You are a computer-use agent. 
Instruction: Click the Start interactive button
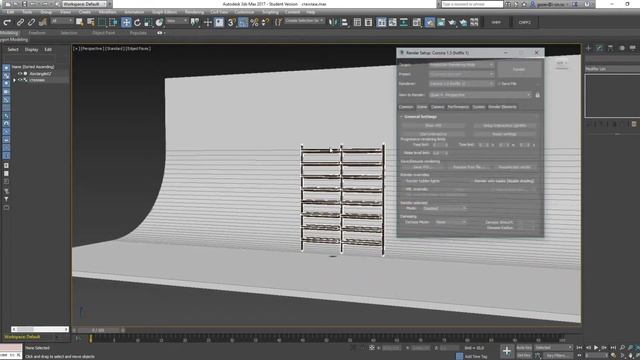click(433, 134)
